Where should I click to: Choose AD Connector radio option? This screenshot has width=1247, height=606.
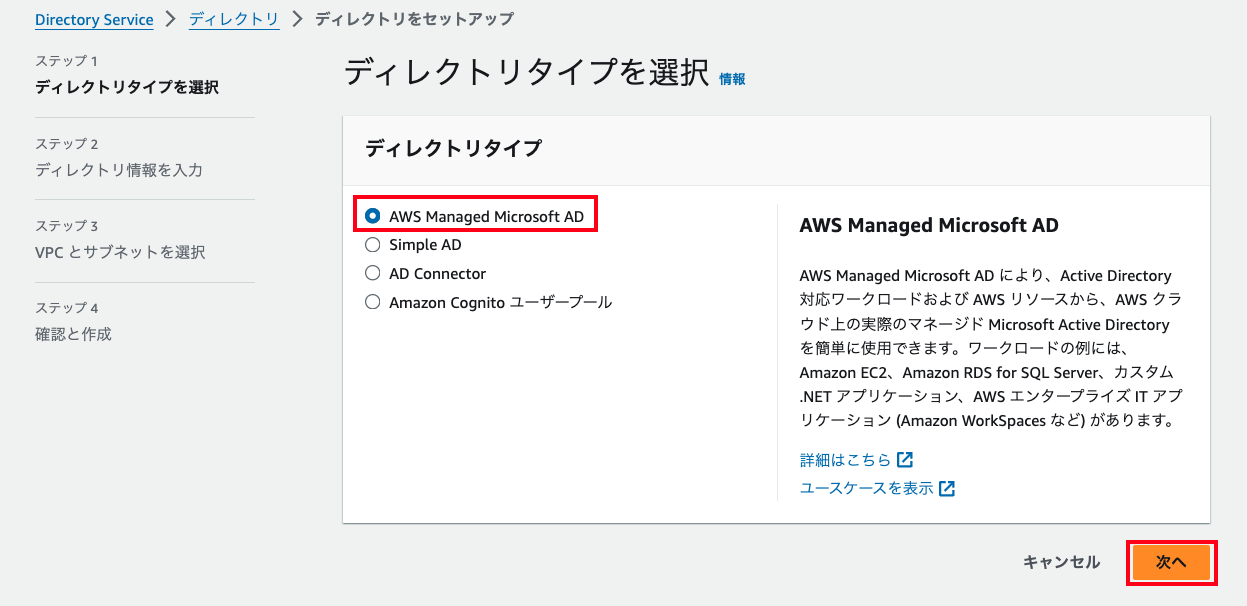(373, 273)
